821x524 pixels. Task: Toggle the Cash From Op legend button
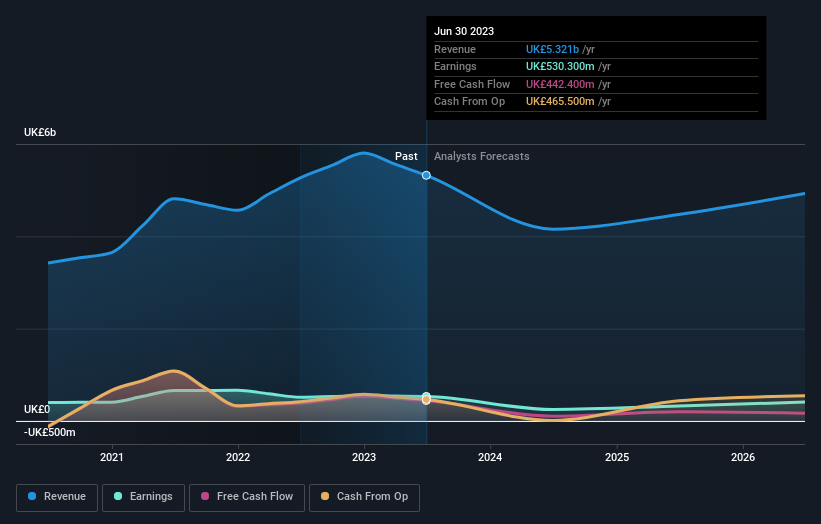click(364, 497)
